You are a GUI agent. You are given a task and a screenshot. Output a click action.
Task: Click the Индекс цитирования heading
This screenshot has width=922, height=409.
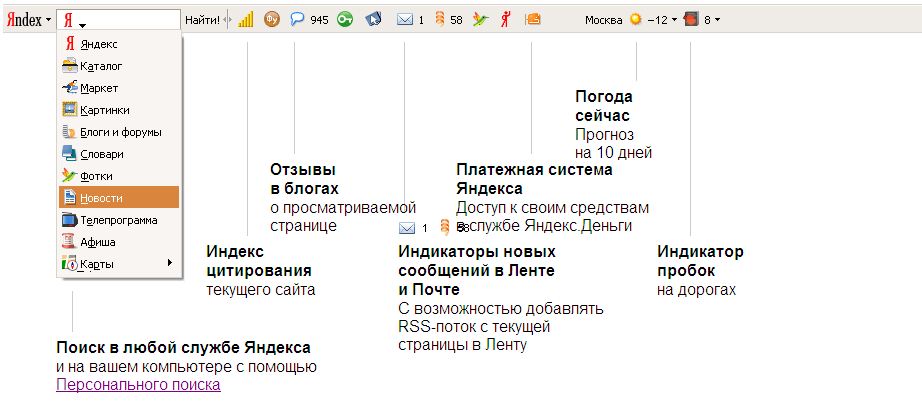click(x=259, y=262)
